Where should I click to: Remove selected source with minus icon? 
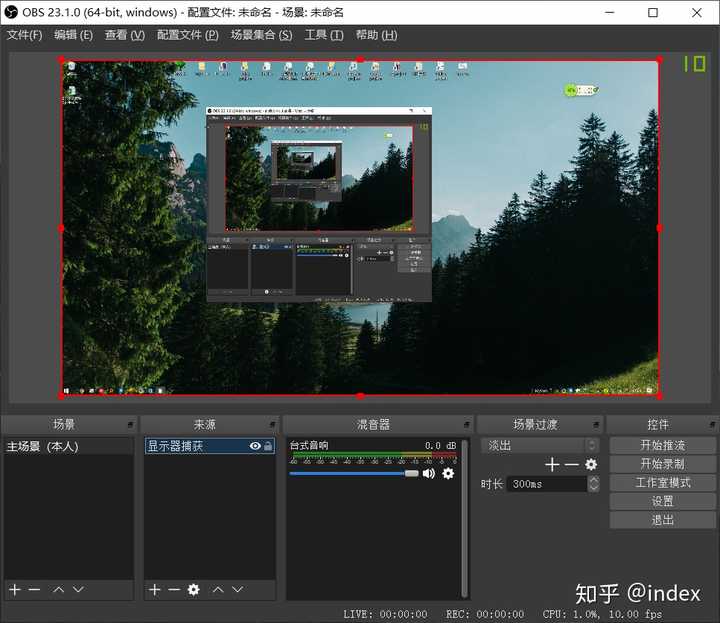[174, 589]
